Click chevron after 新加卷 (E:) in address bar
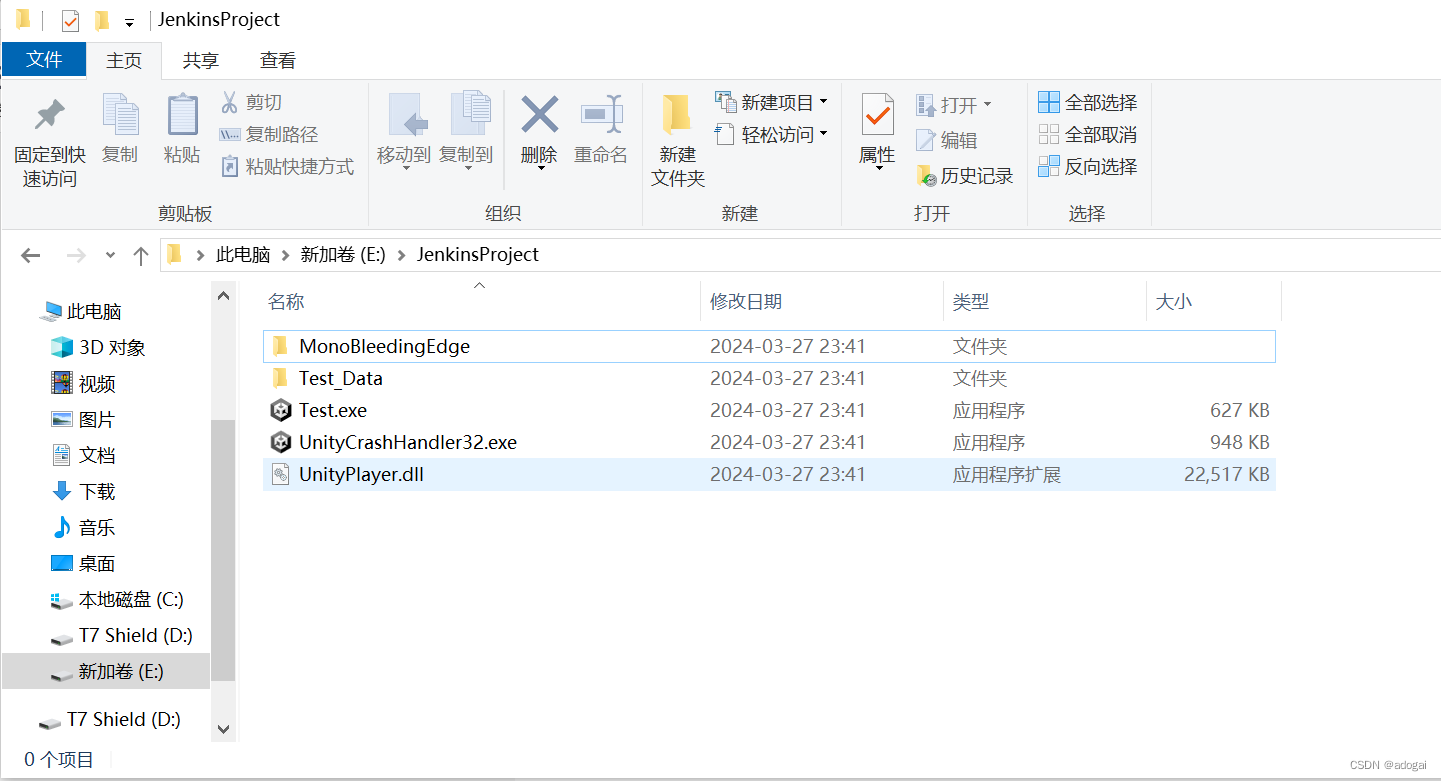Image resolution: width=1441 pixels, height=781 pixels. [x=402, y=255]
